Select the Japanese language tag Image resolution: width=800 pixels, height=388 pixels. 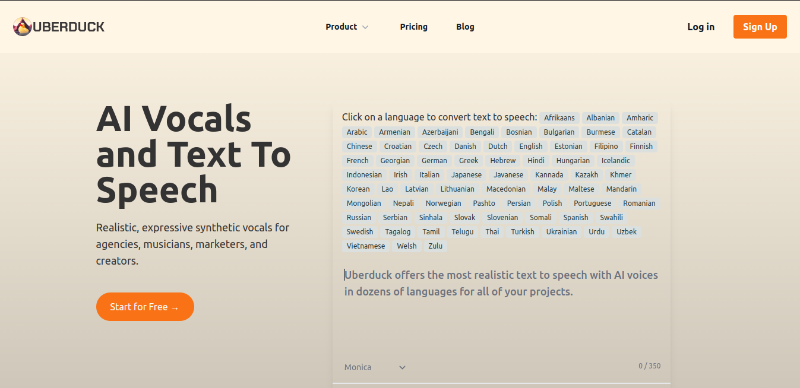[x=466, y=175]
